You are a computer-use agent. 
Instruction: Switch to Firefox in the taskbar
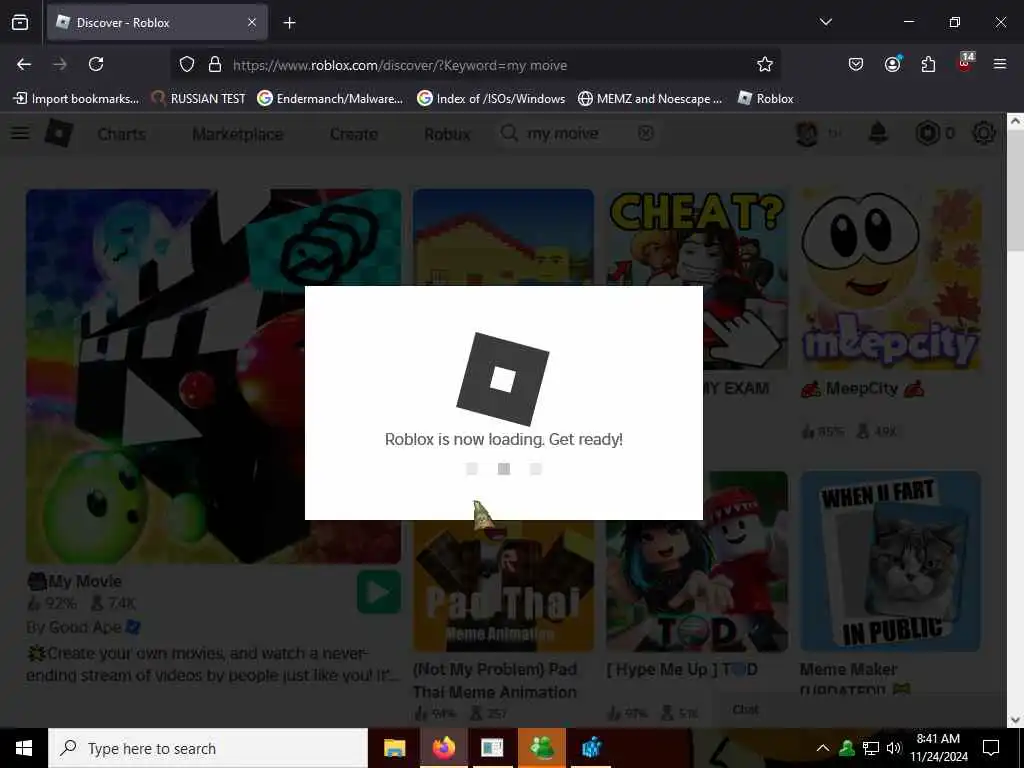click(443, 748)
